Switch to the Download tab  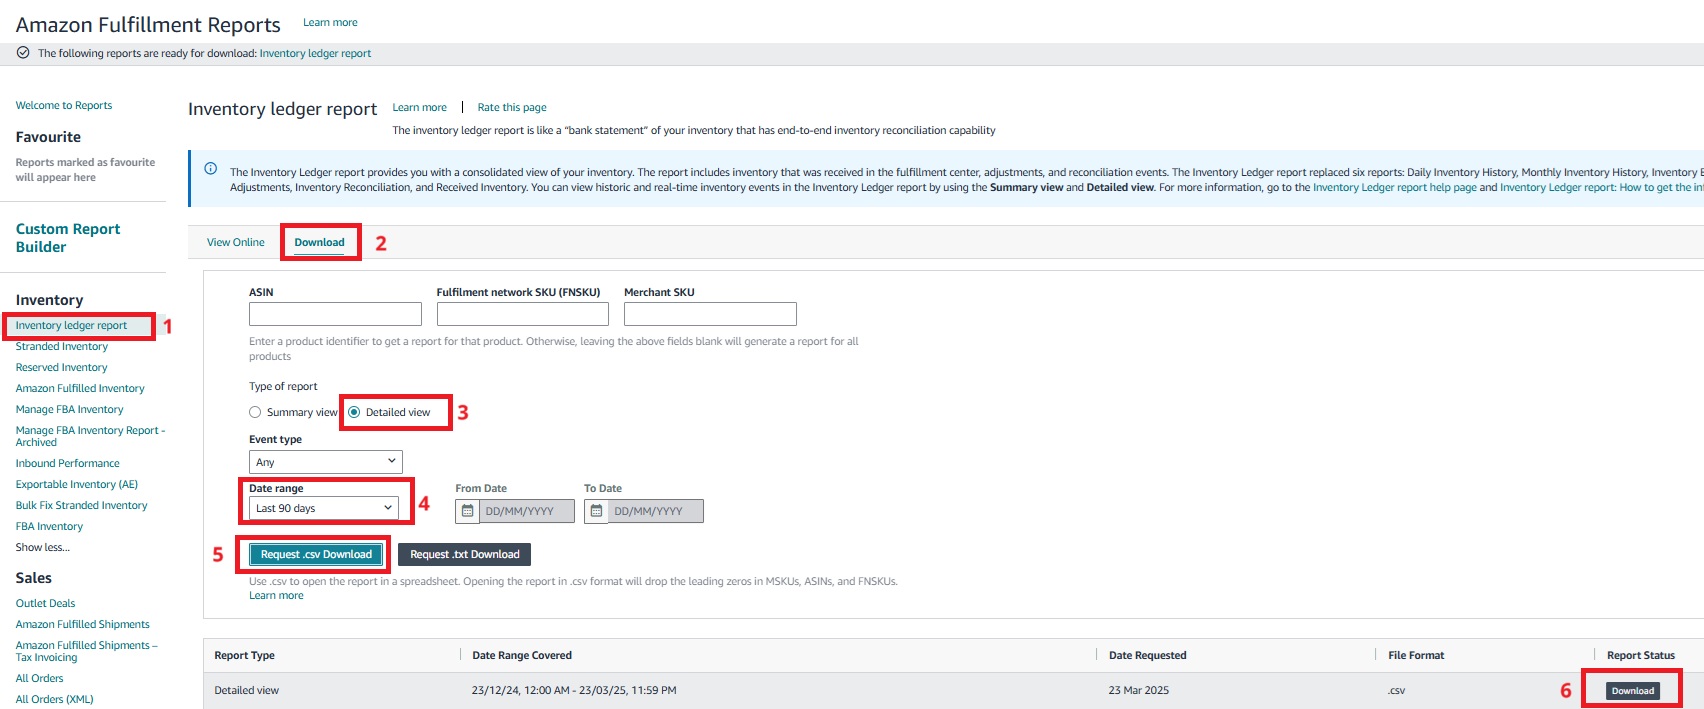point(319,242)
